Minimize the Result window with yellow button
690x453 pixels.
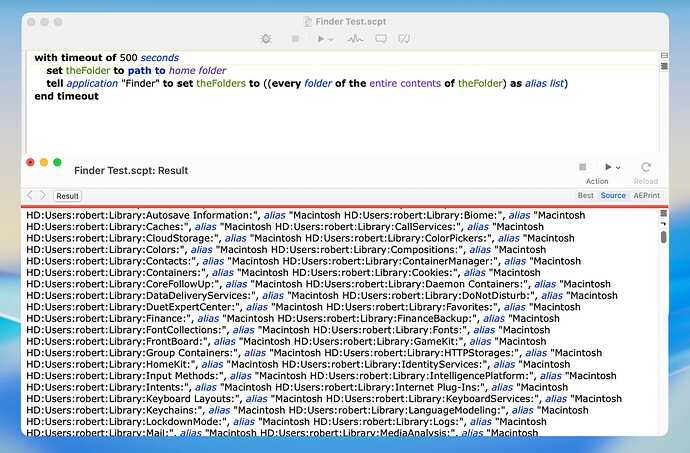tap(44, 162)
